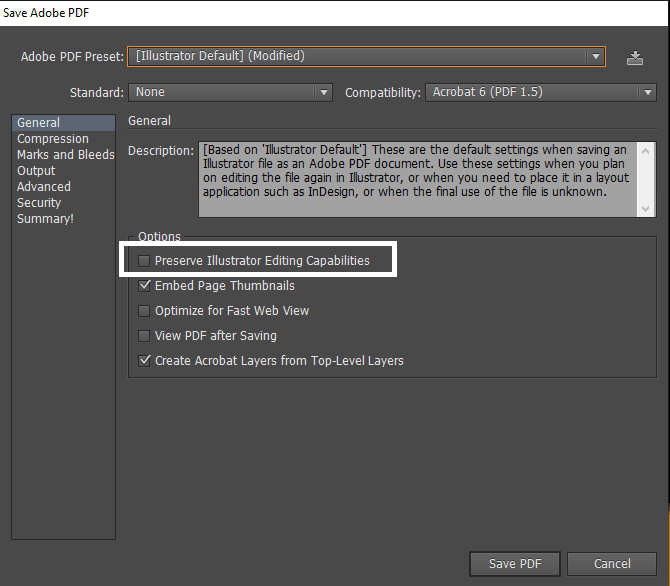Open Marks and Bleeds settings
This screenshot has width=670, height=586.
click(64, 155)
